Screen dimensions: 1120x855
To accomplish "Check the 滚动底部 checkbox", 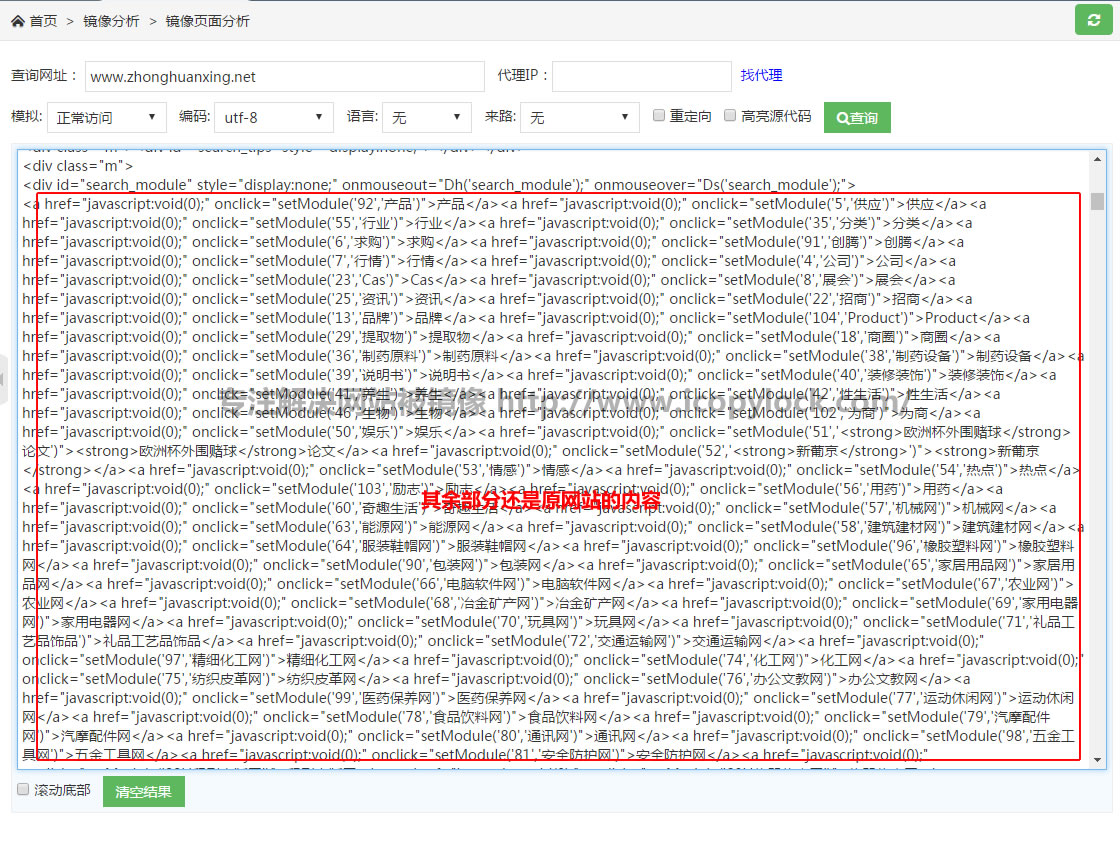I will pyautogui.click(x=23, y=790).
